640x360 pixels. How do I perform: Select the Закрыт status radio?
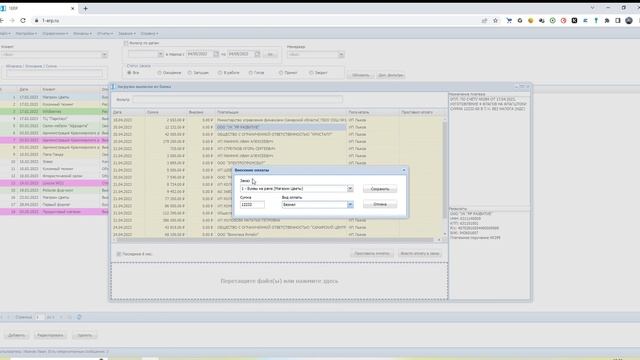click(311, 73)
